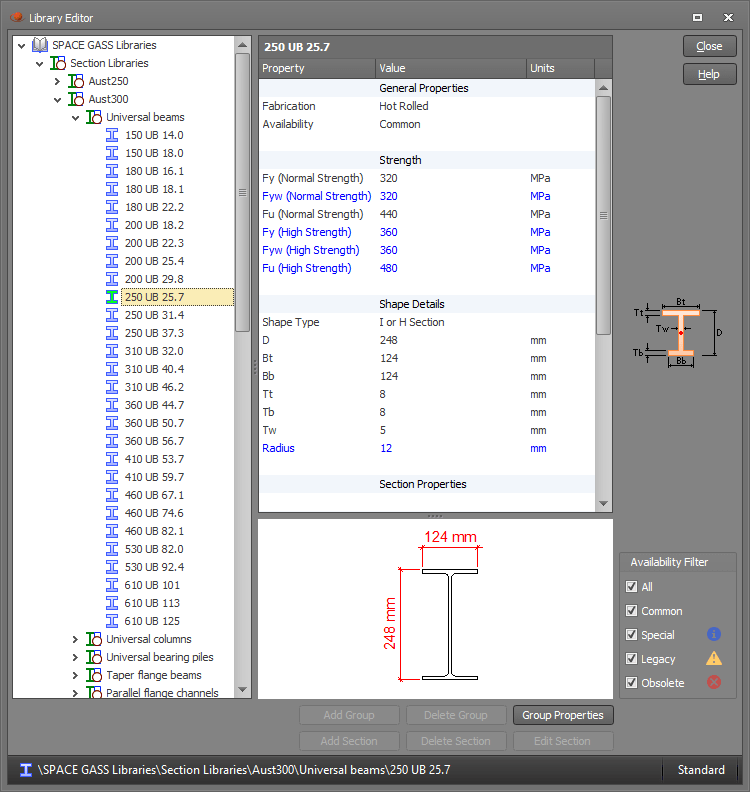This screenshot has height=792, width=750.
Task: Click the Close button
Action: click(710, 46)
